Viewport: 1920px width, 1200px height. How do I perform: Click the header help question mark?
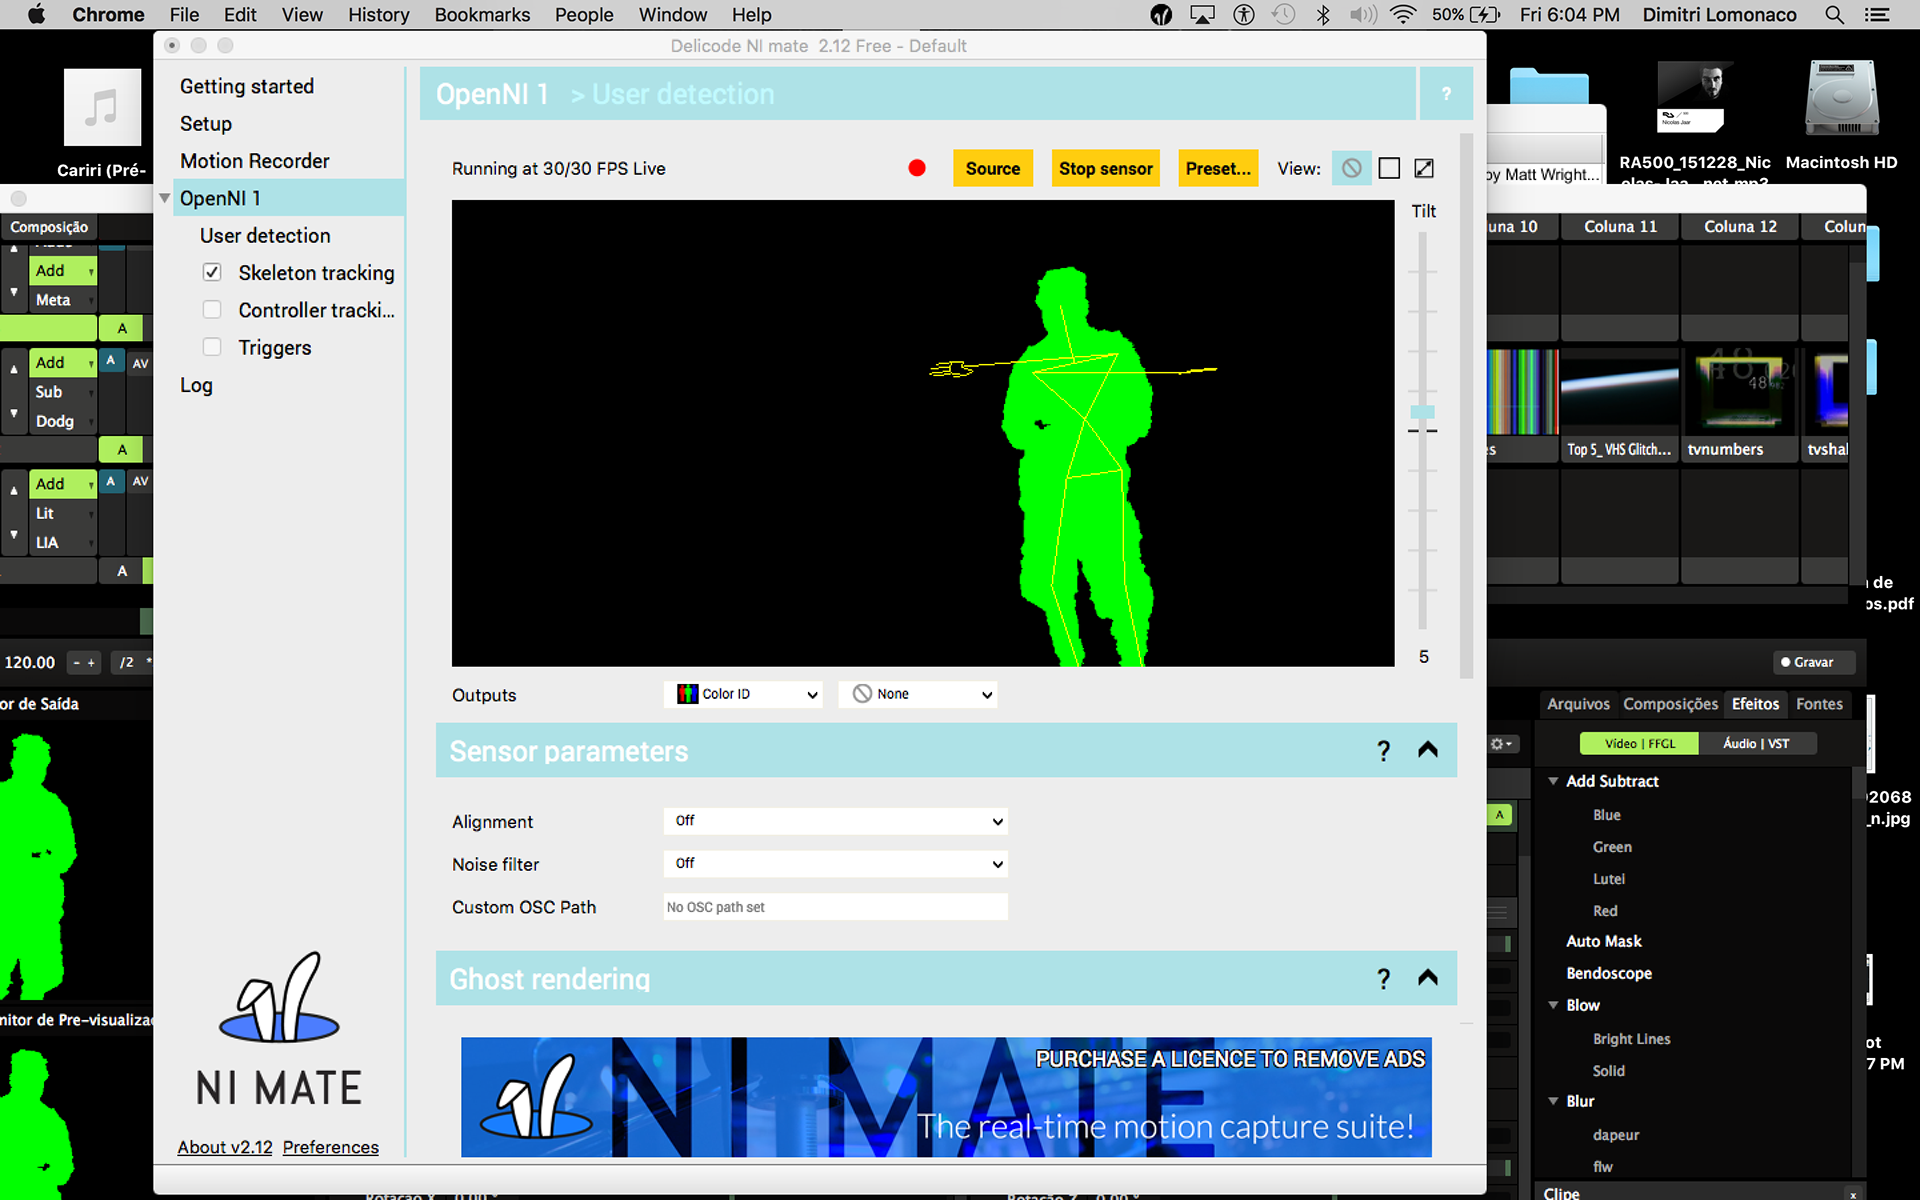(1446, 94)
